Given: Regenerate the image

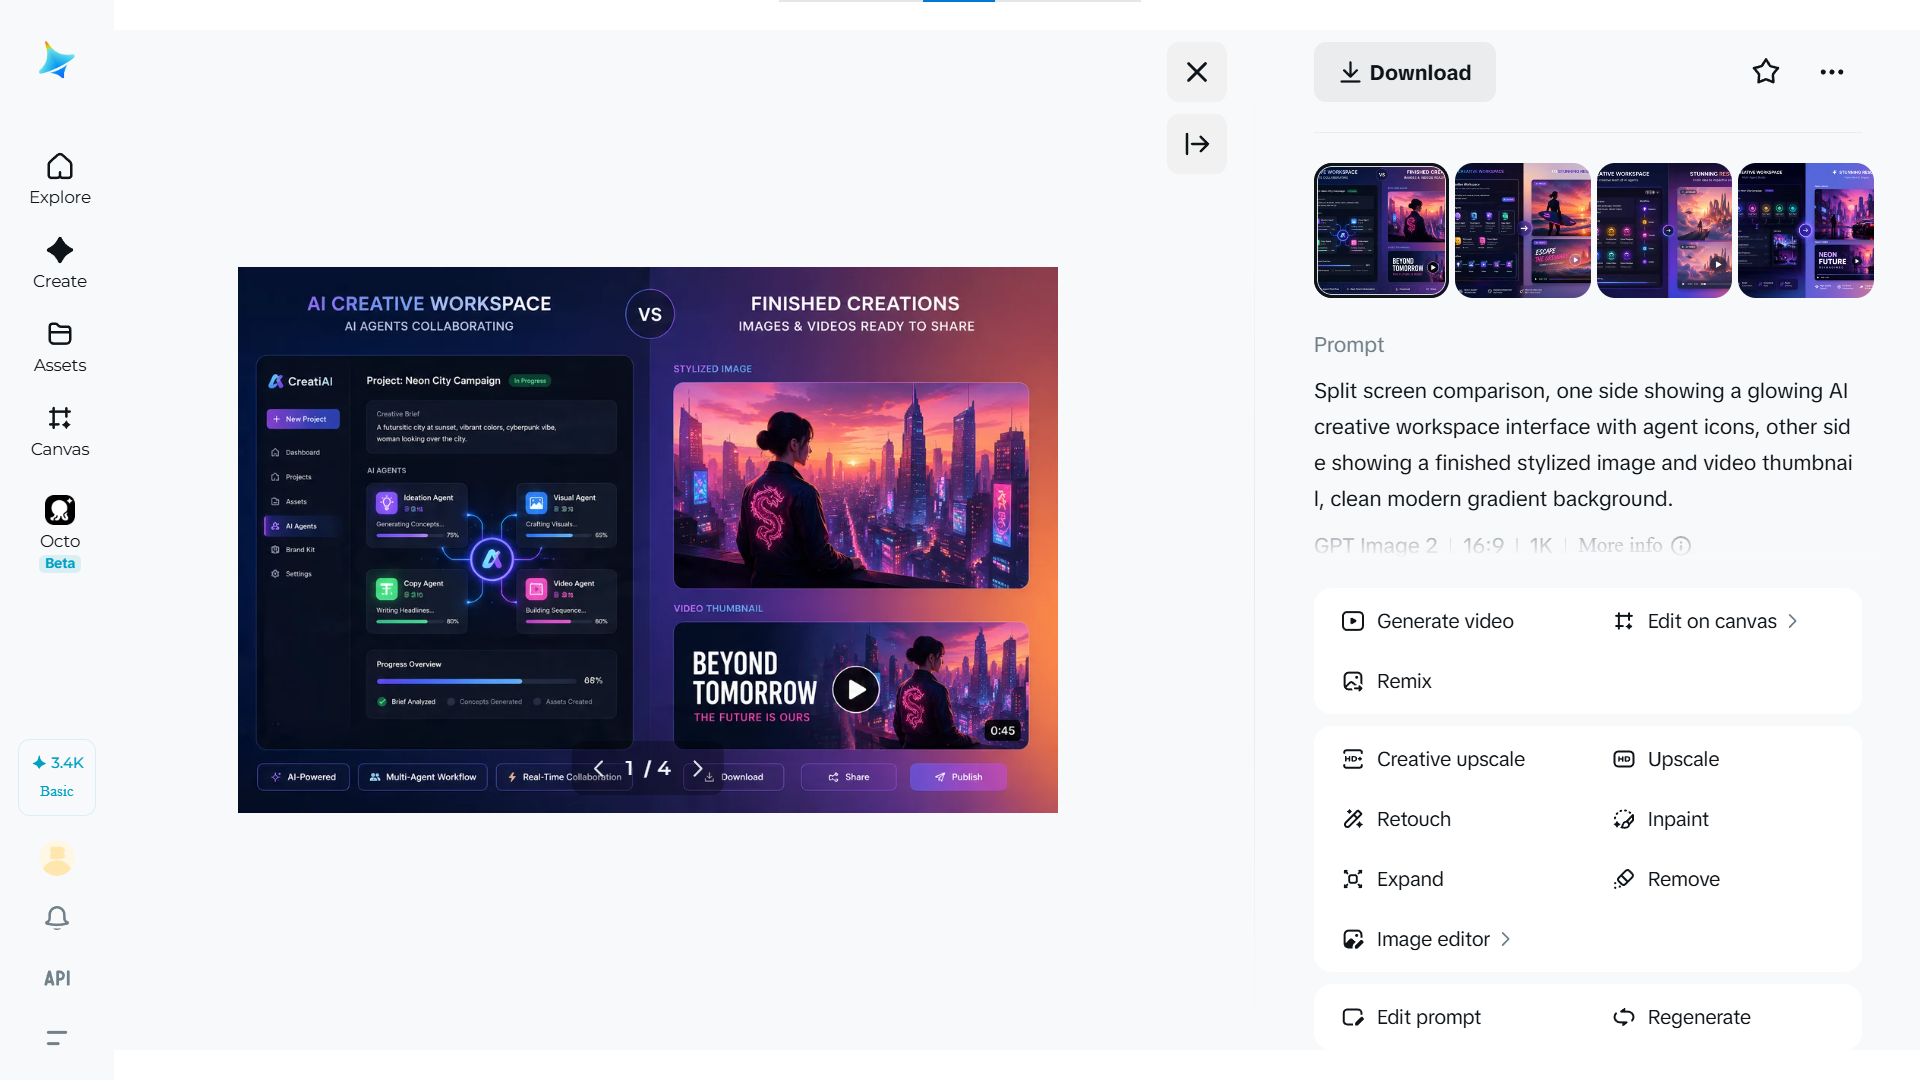Looking at the screenshot, I should [1682, 1017].
